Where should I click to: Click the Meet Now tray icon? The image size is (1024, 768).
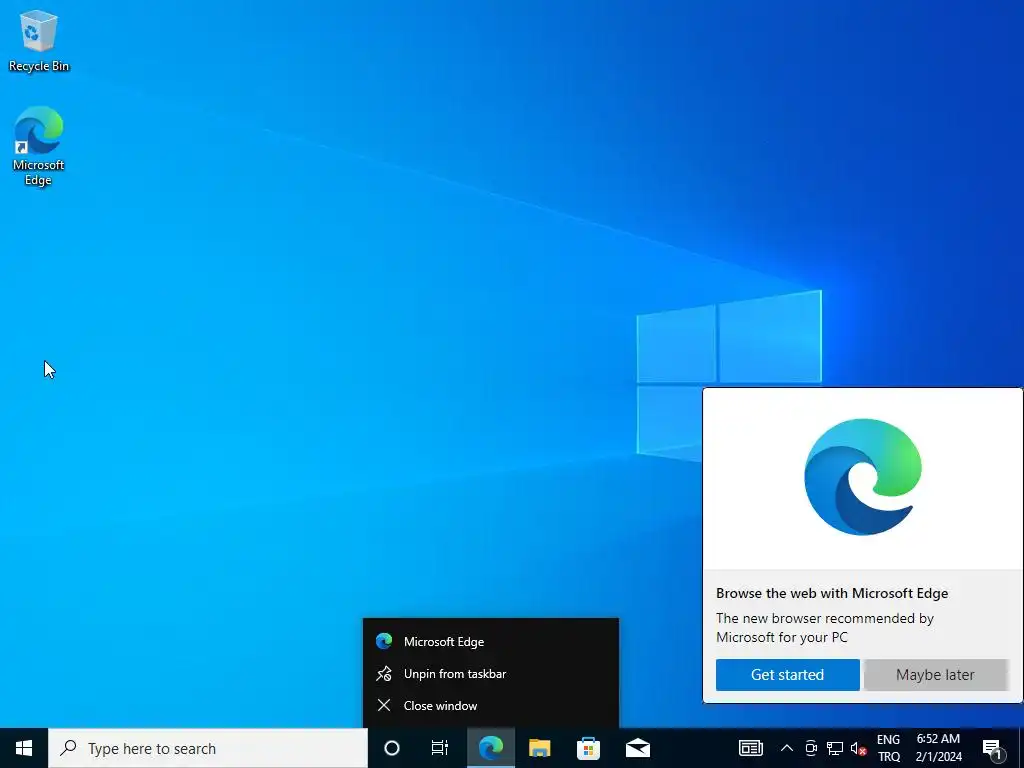[811, 748]
